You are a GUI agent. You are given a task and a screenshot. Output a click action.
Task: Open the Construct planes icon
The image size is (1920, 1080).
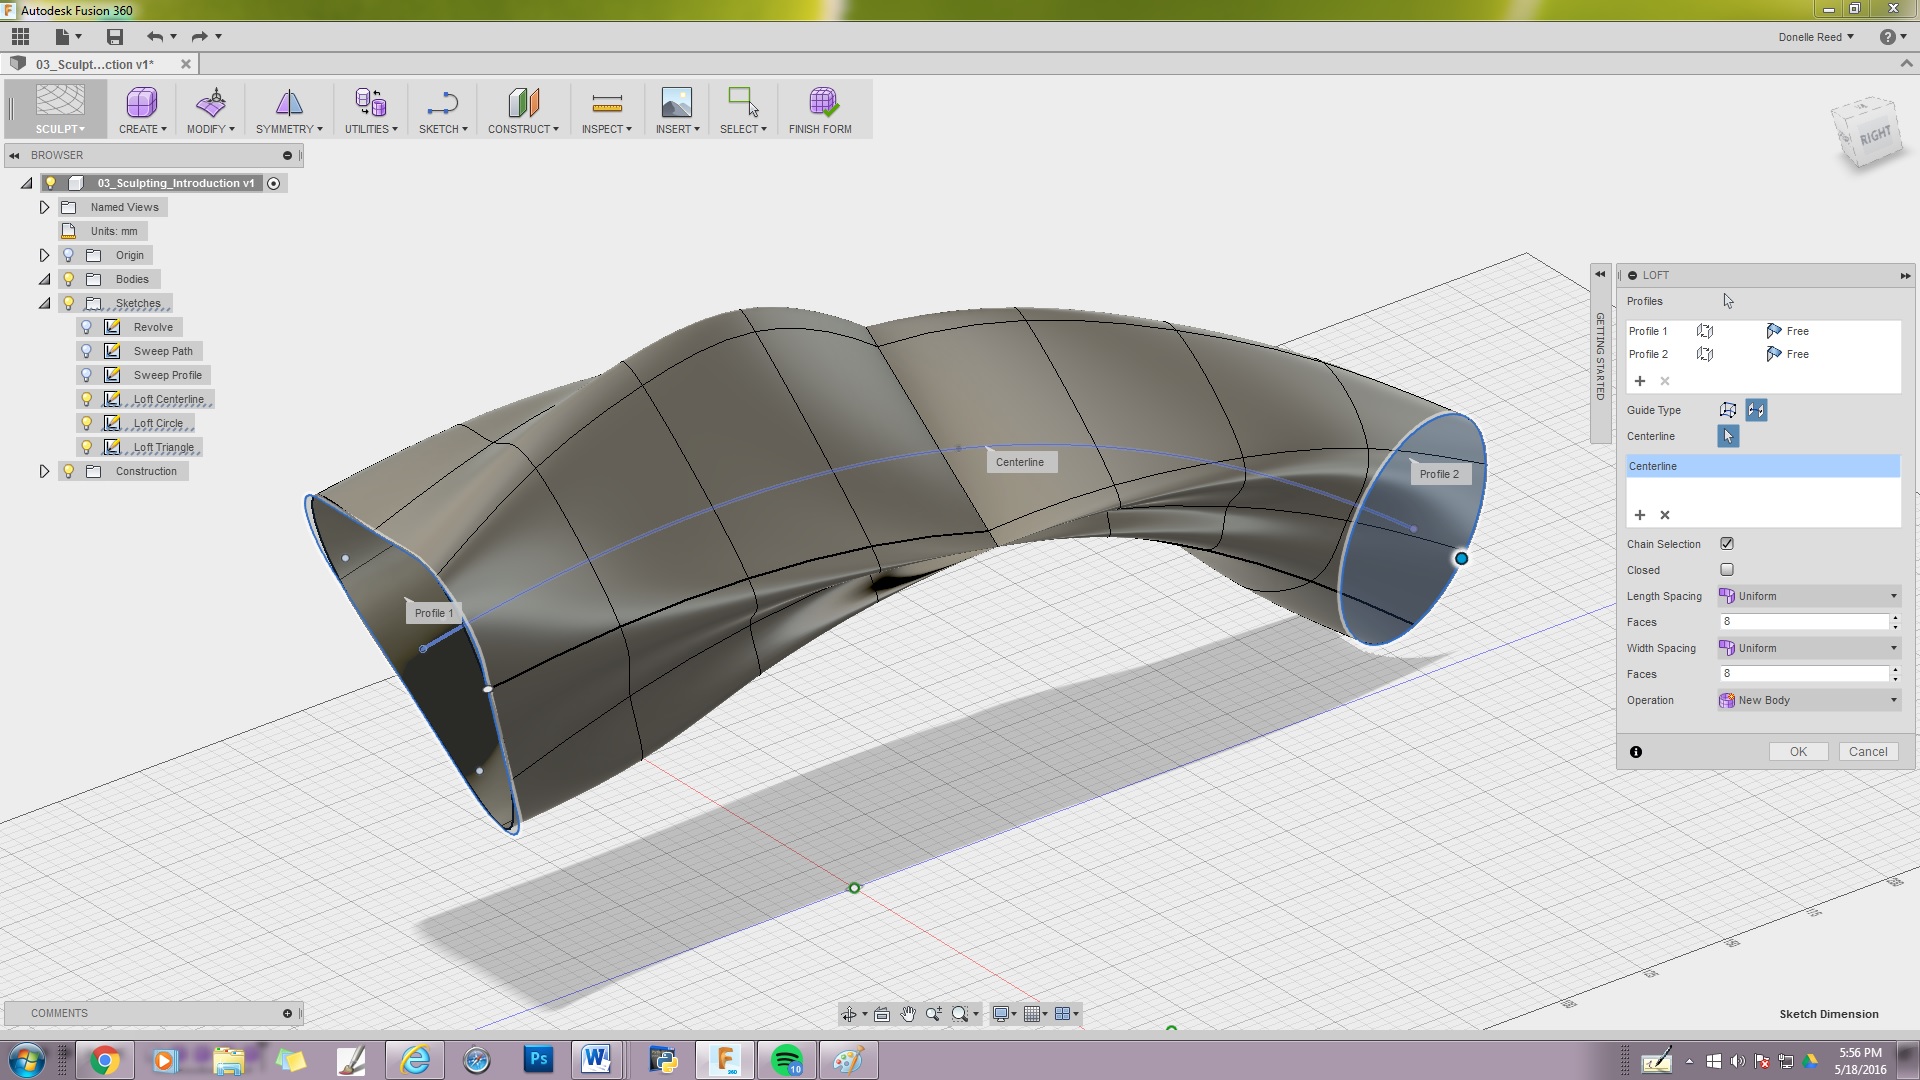pyautogui.click(x=523, y=102)
